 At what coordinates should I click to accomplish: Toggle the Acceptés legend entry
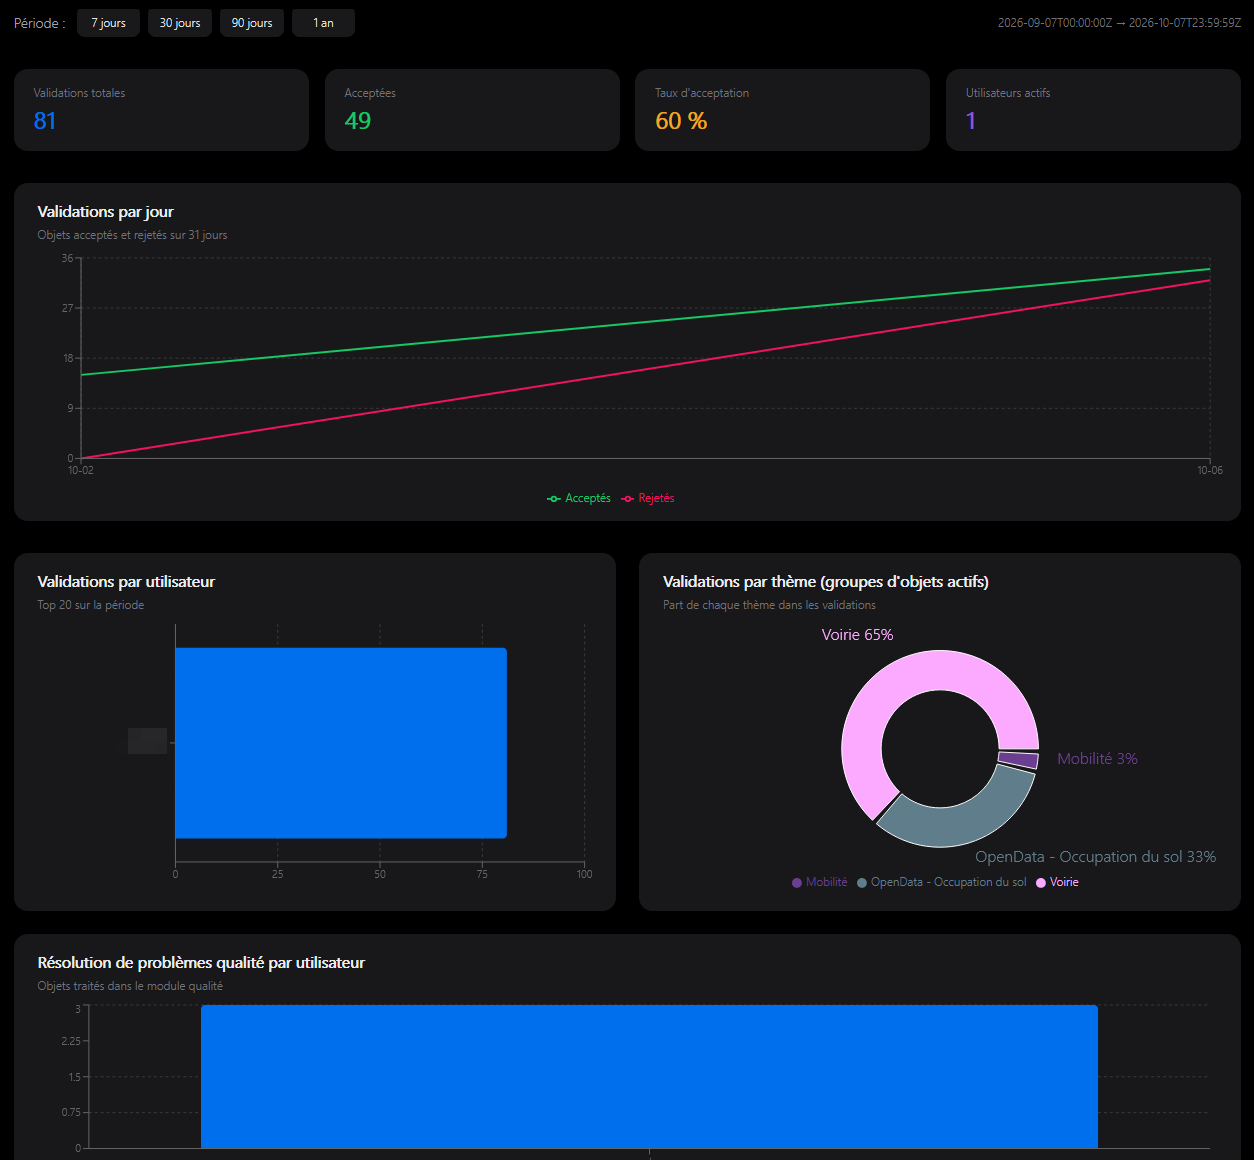[579, 498]
